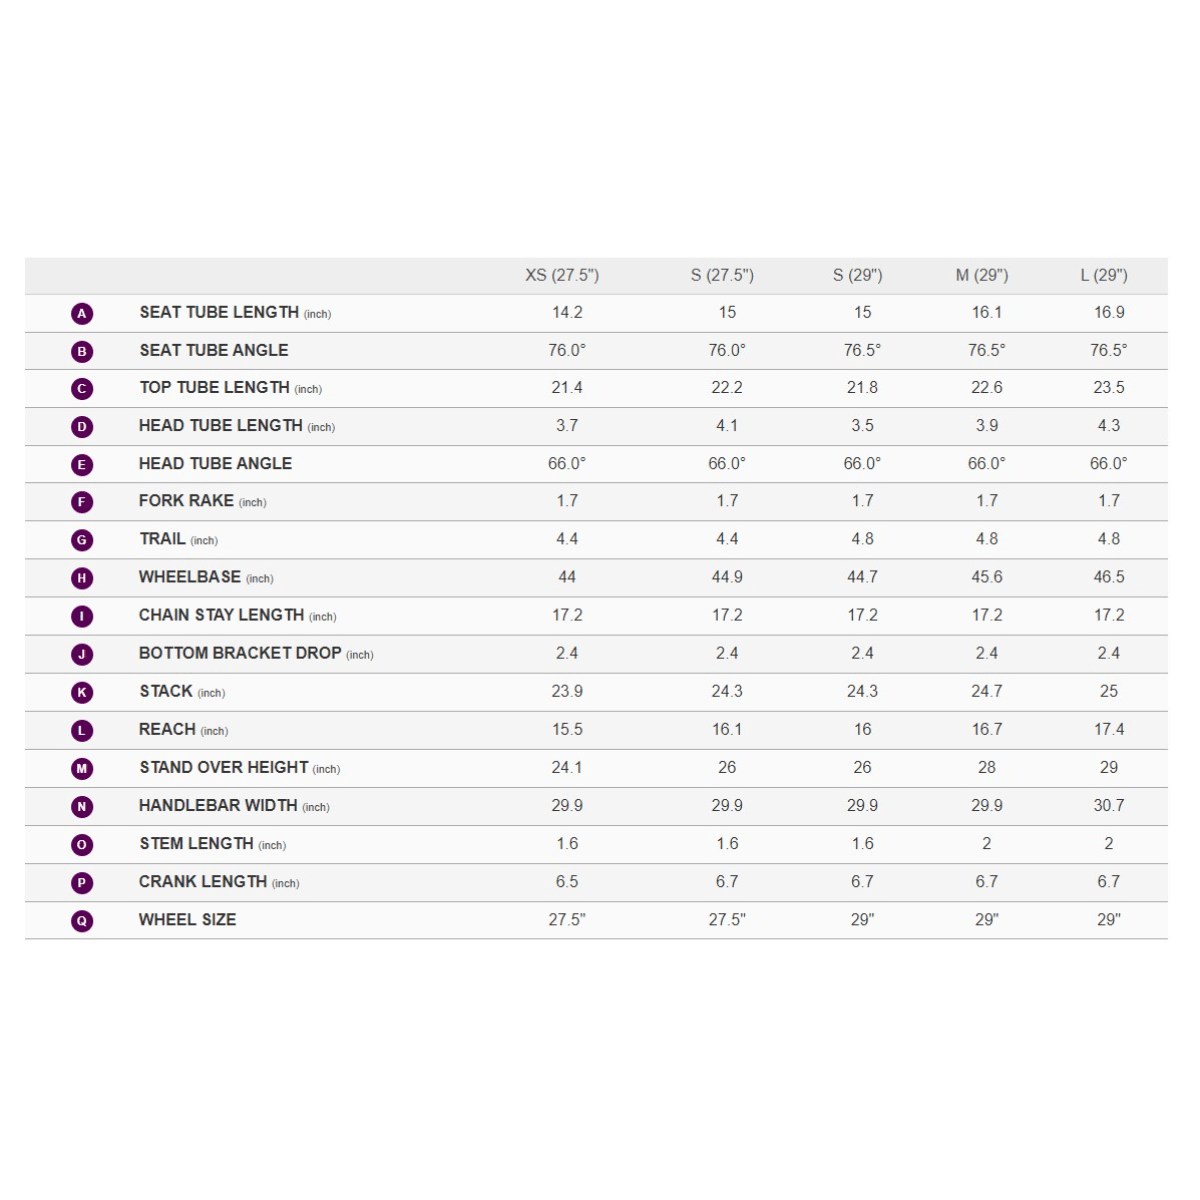Select the purple G trail badge

82,540
